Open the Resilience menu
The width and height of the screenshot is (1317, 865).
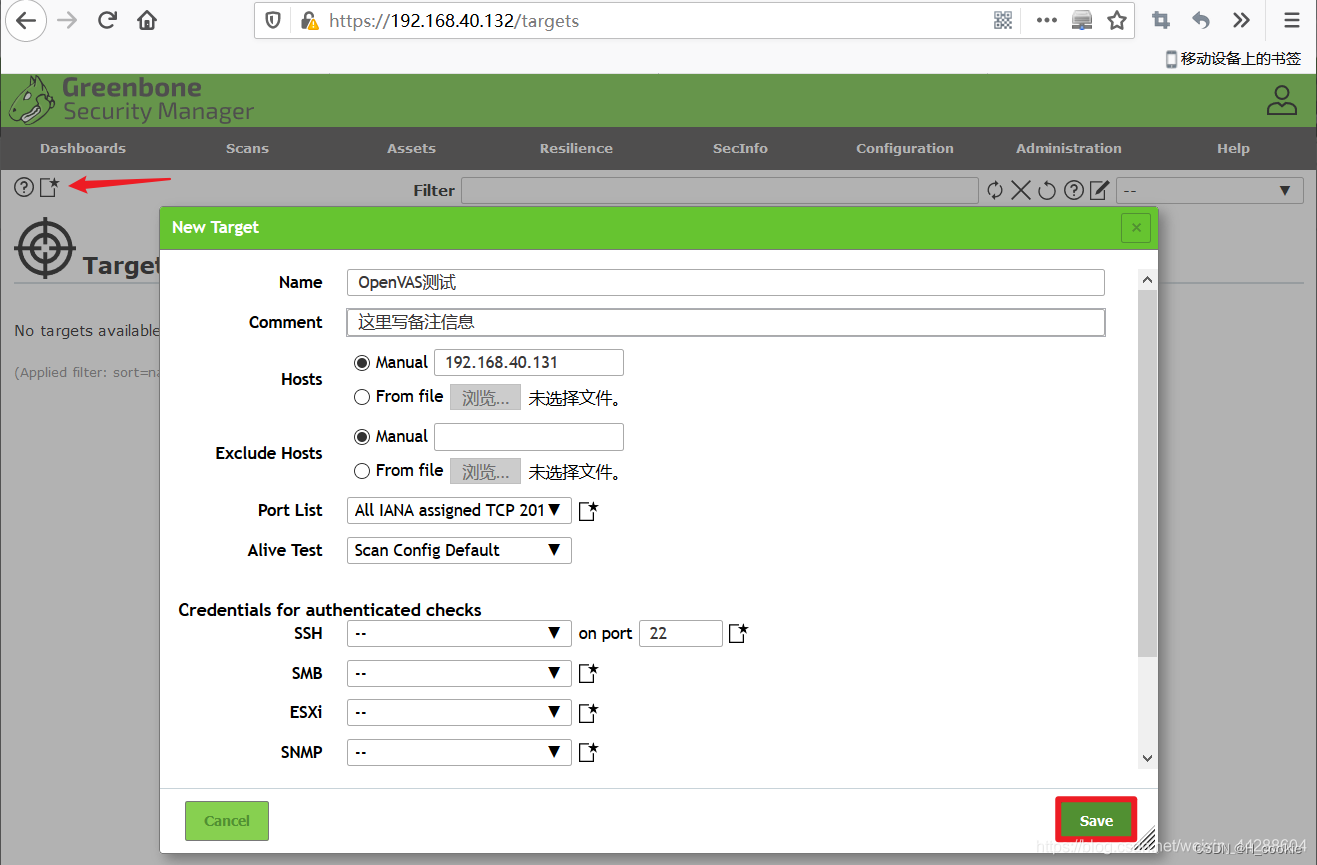[x=576, y=148]
